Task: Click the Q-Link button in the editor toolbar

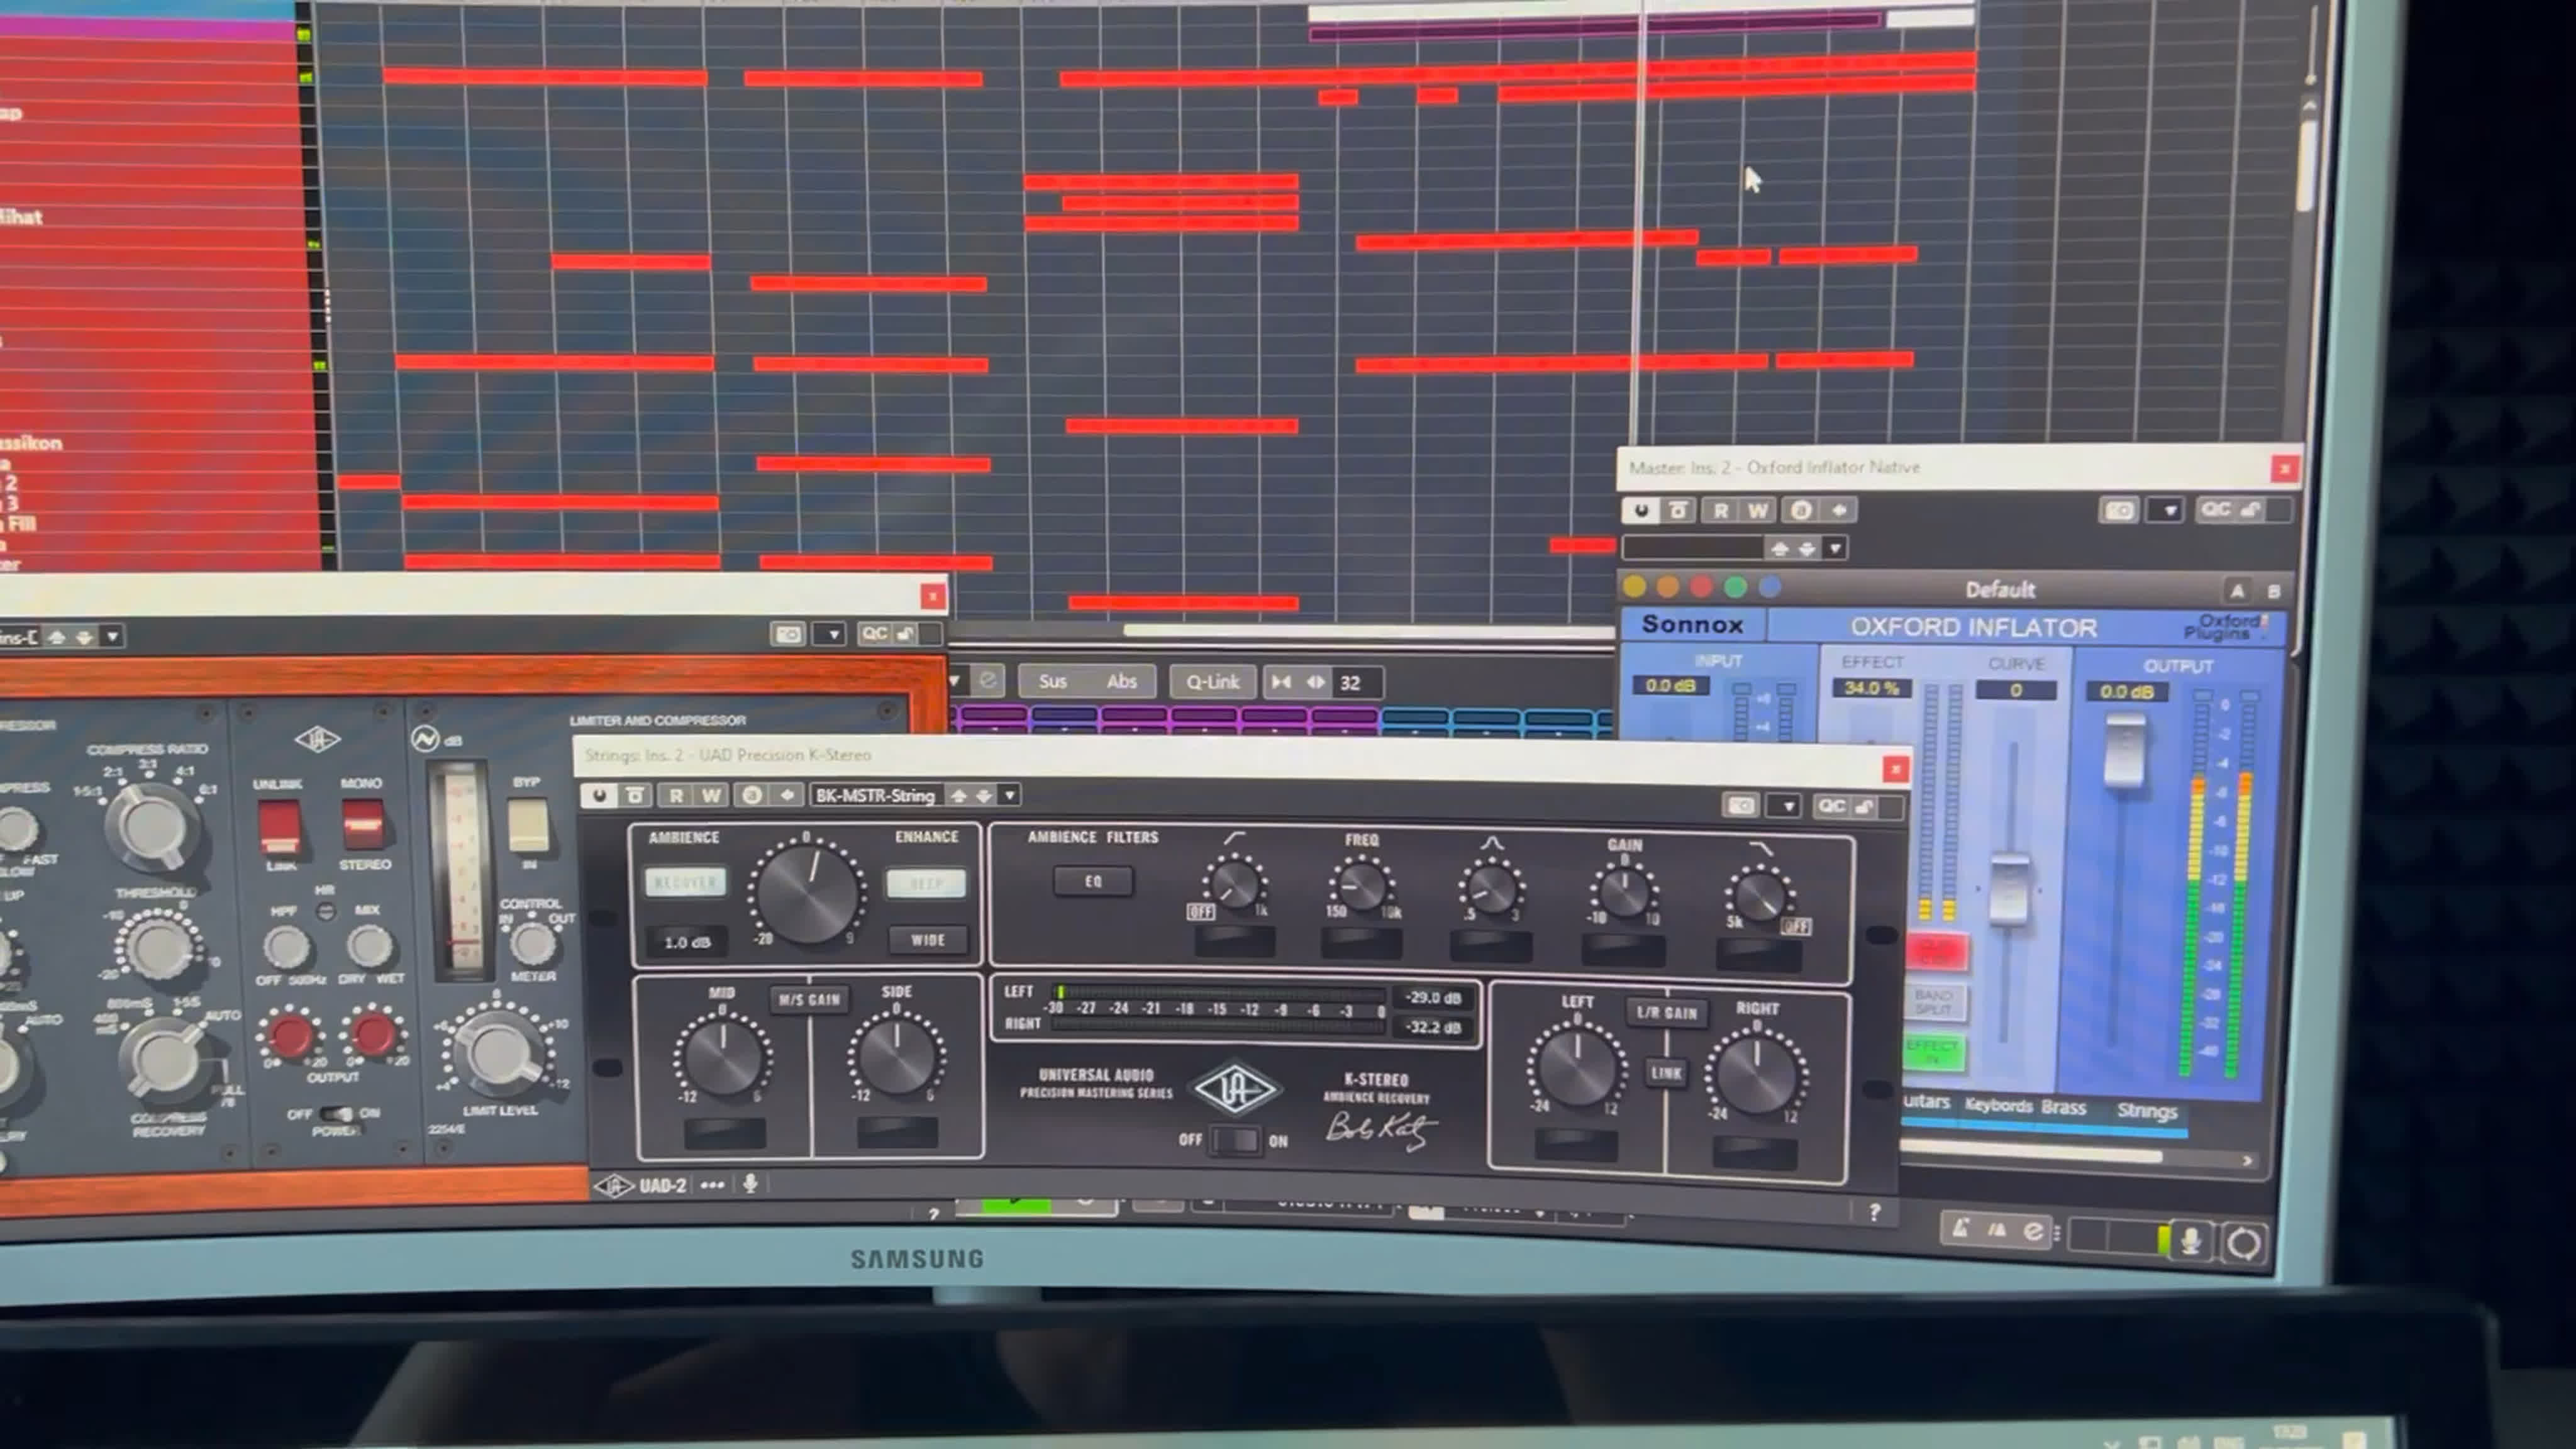Action: [1212, 682]
